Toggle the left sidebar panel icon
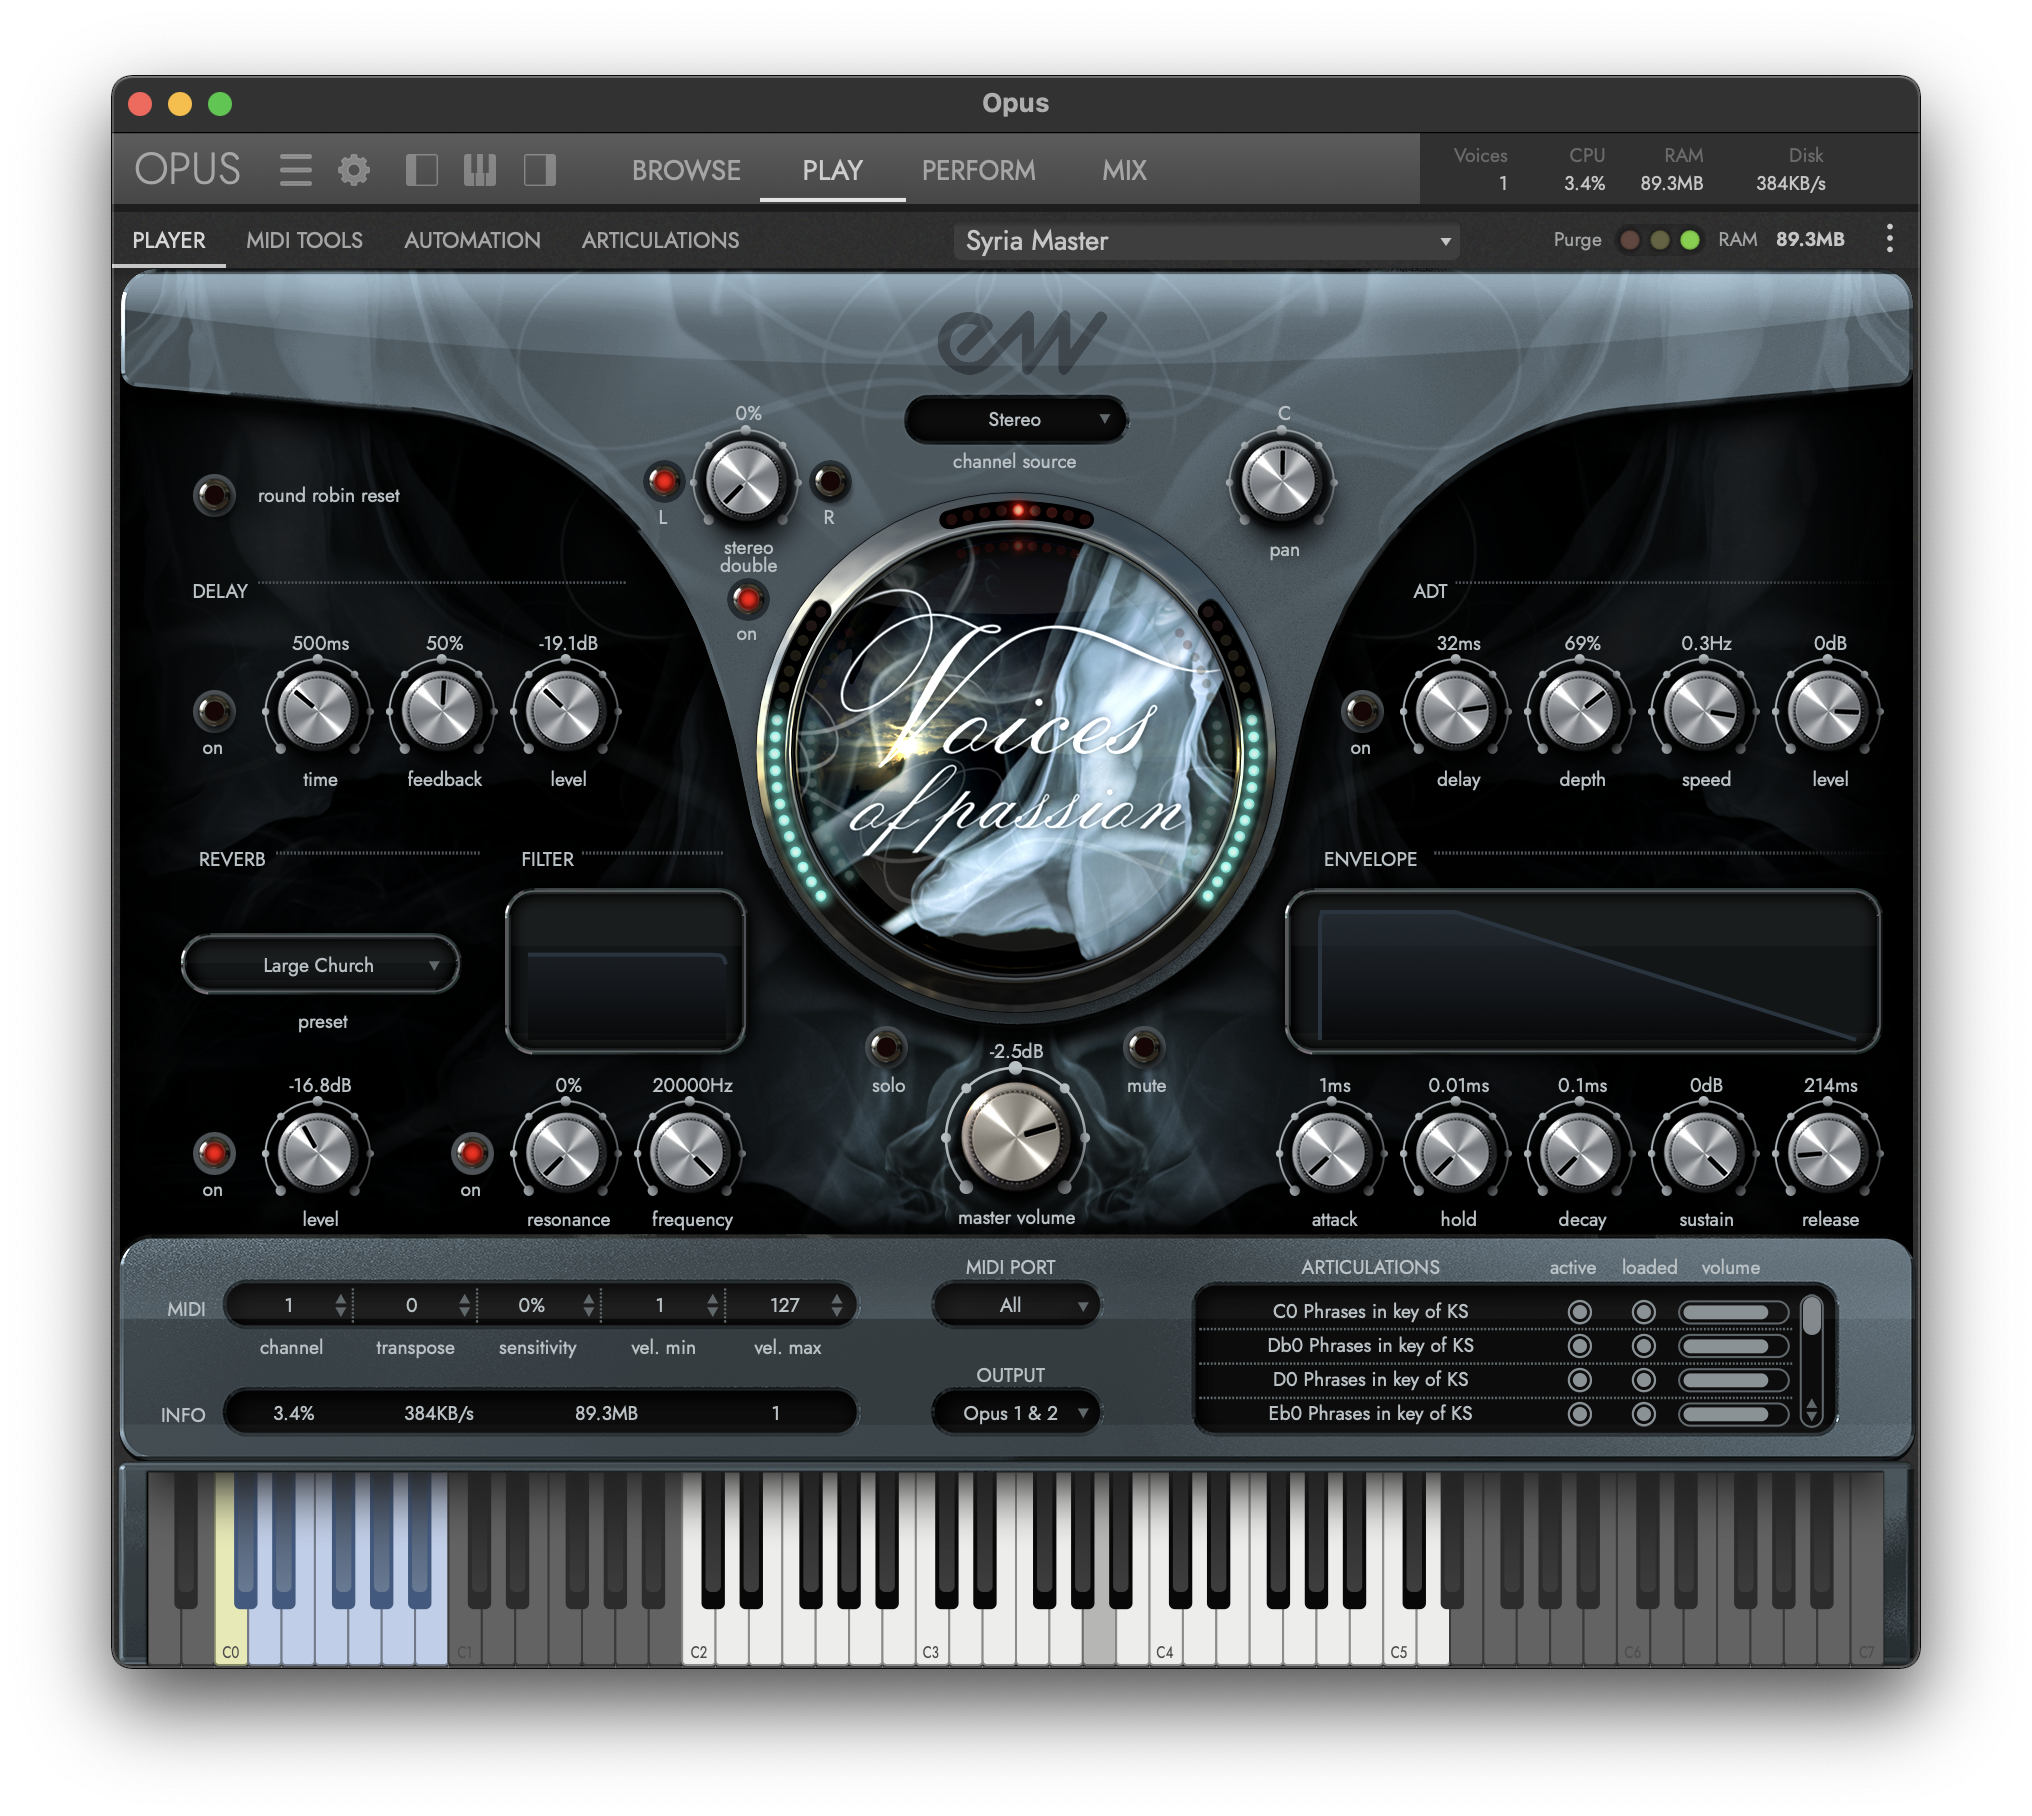This screenshot has width=2032, height=1816. click(421, 170)
